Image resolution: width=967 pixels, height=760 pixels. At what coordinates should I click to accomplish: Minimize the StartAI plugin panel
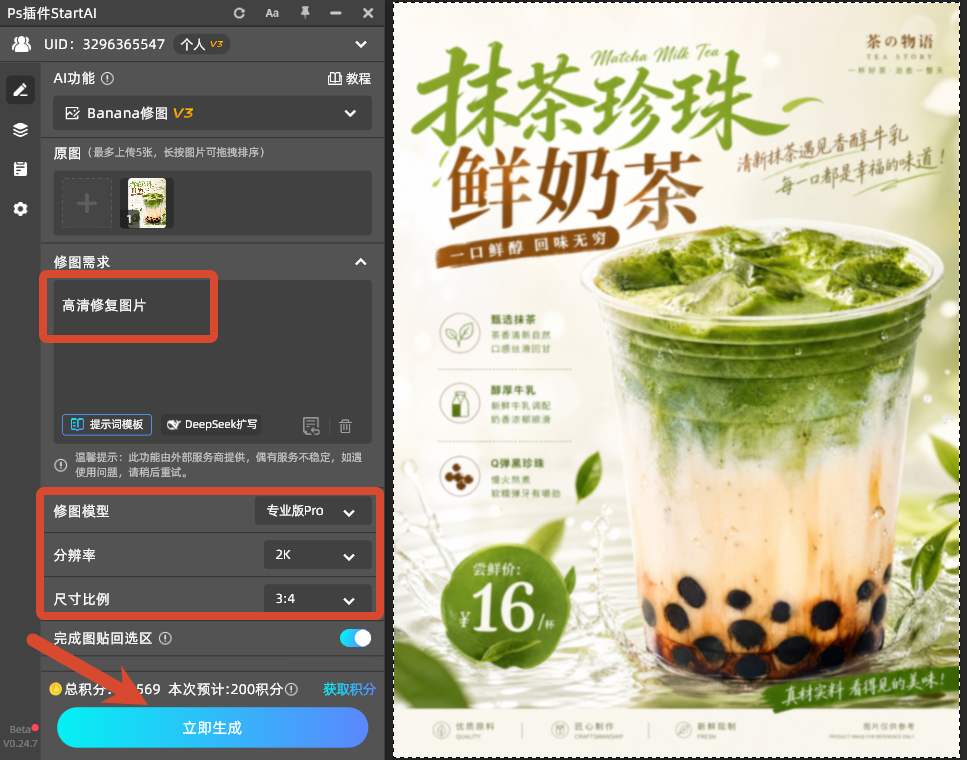point(336,13)
